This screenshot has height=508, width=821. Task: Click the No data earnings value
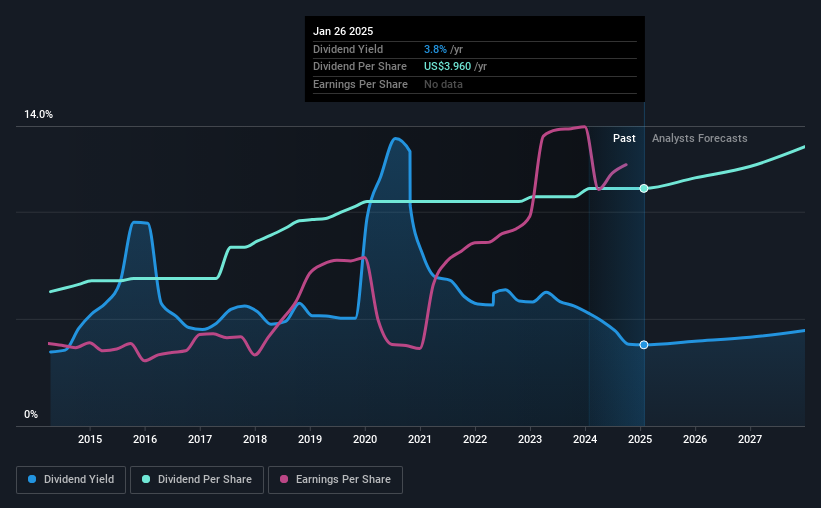[443, 84]
